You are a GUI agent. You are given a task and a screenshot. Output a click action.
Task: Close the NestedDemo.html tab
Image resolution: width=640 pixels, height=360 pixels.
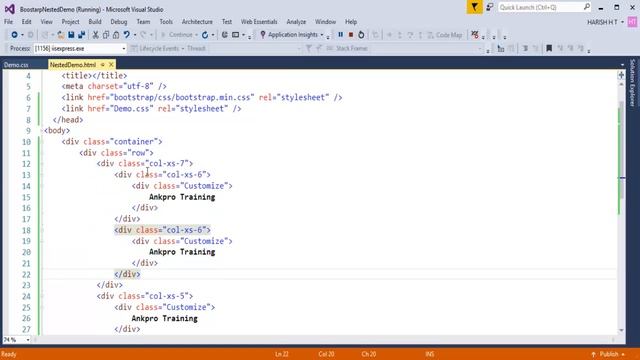tap(111, 64)
